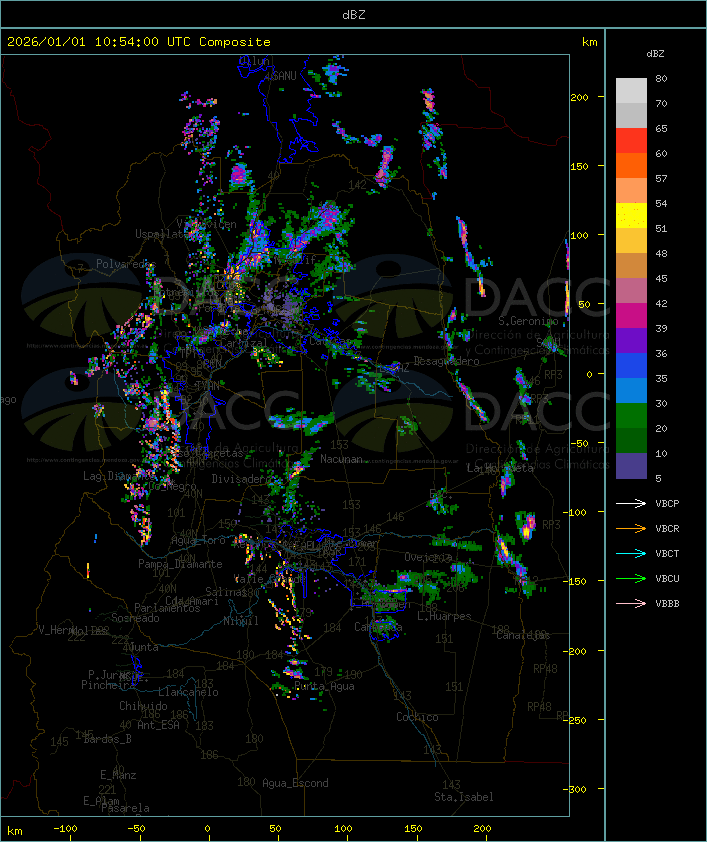707x842 pixels.
Task: Pick the purple 36-39 dBZ swatch
Action: (x=631, y=341)
